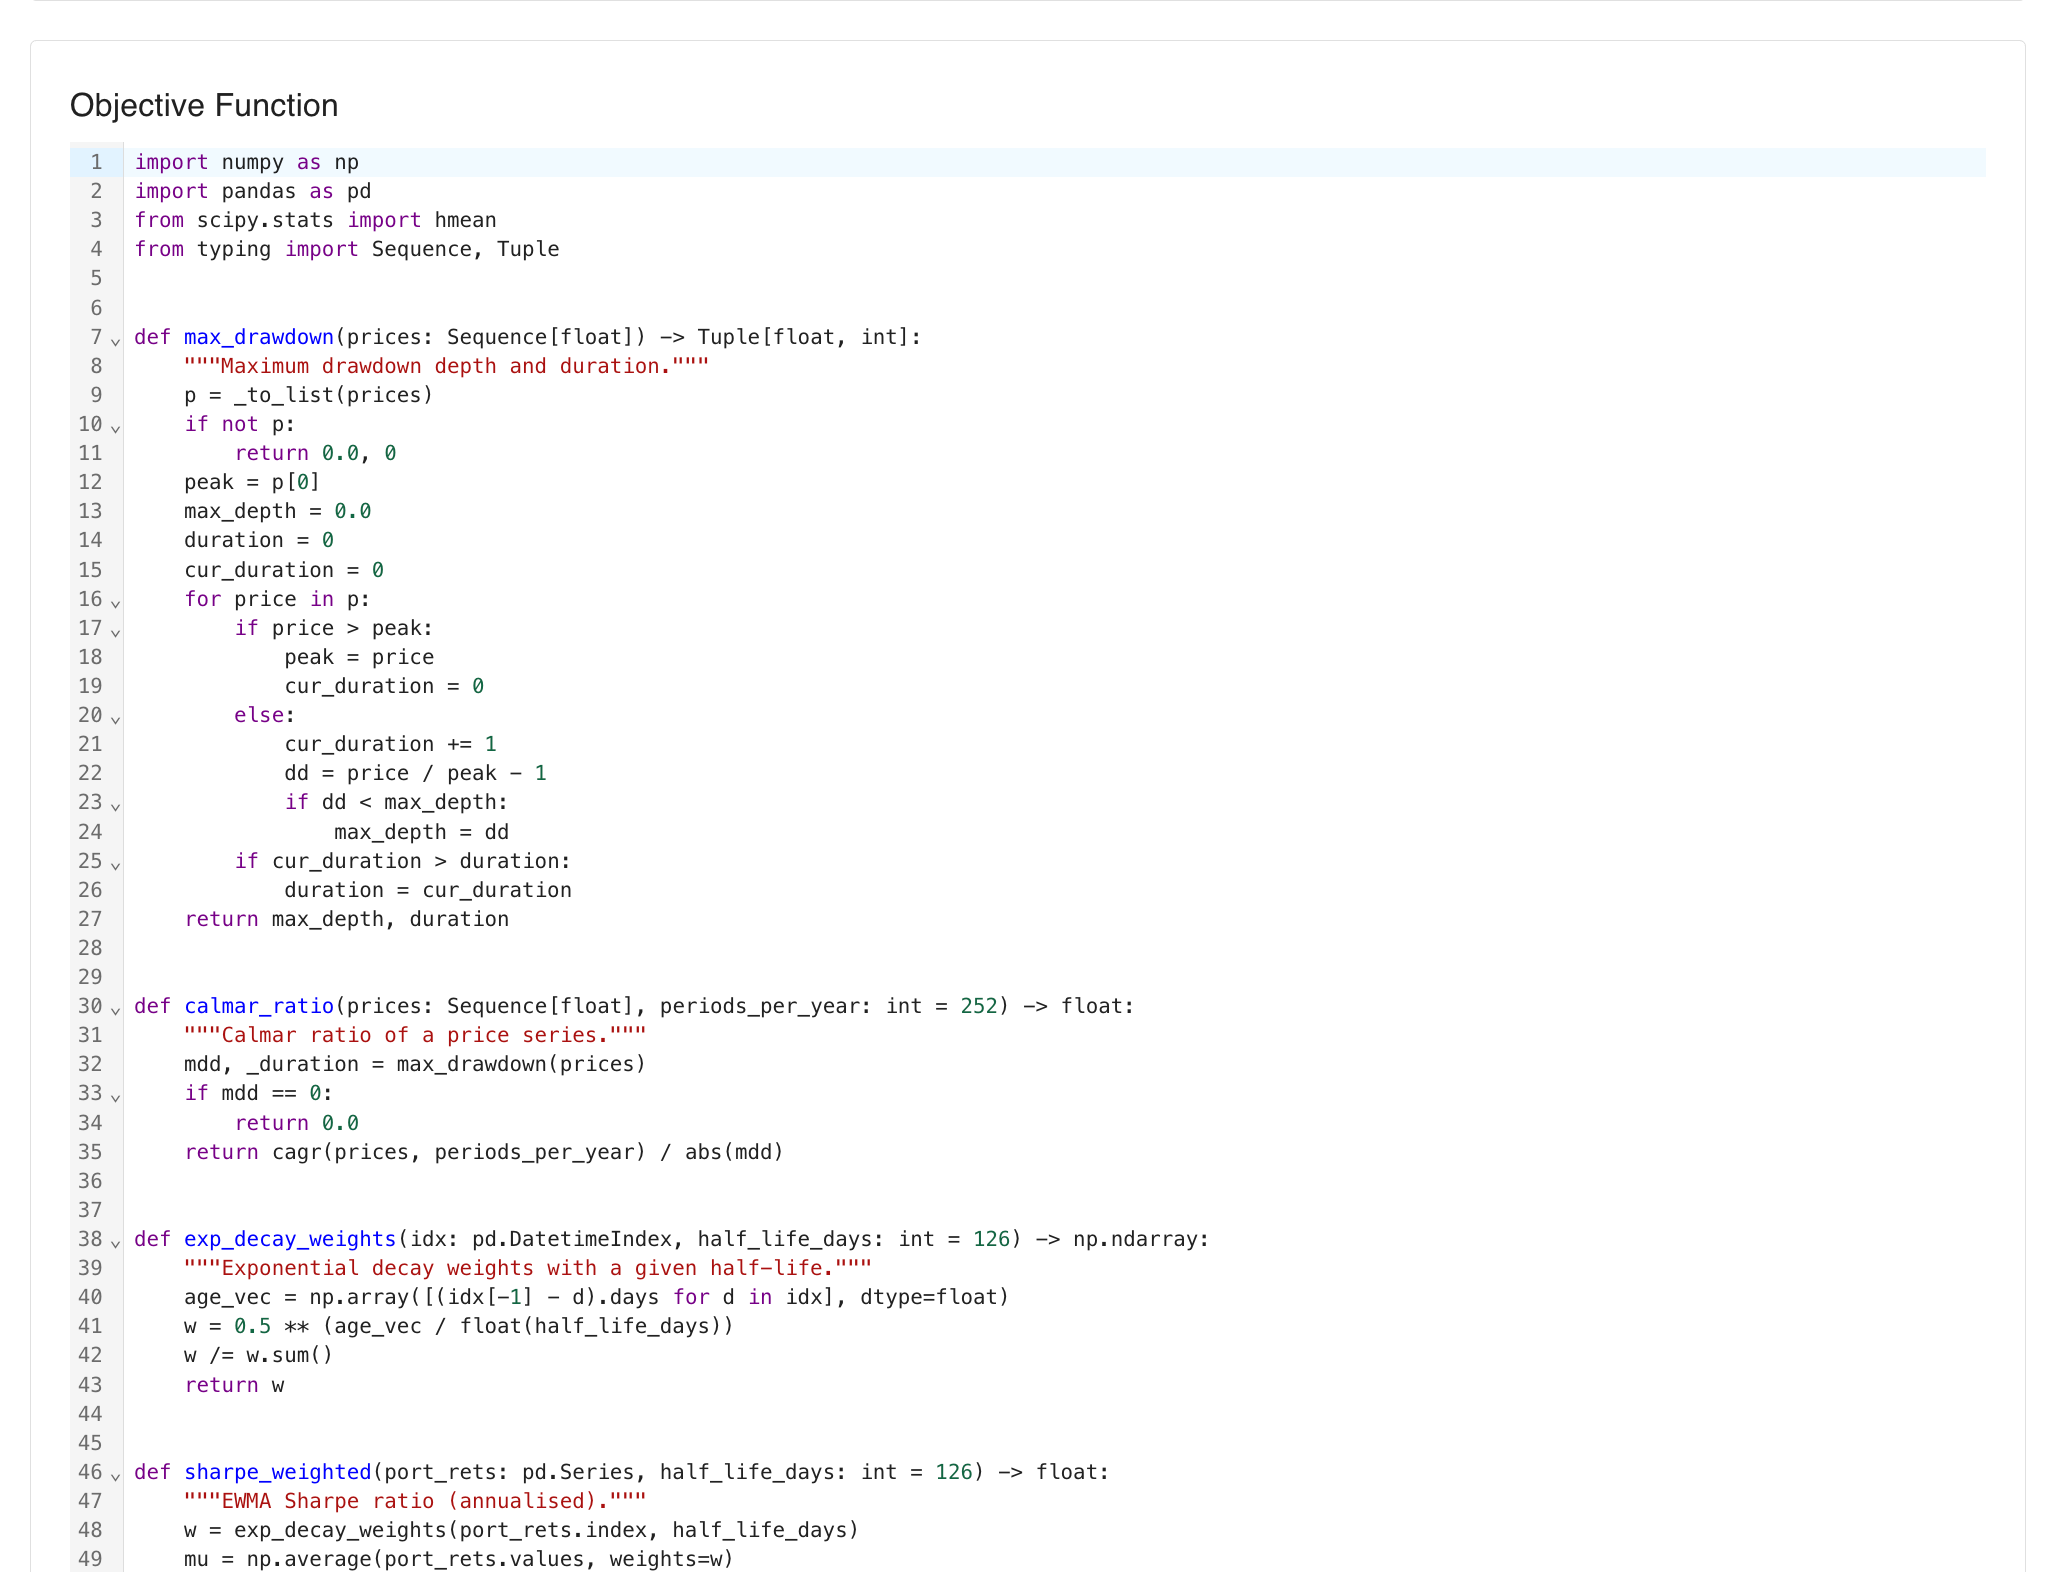Click the sharpe_weighted function name
Image resolution: width=2064 pixels, height=1572 pixels.
click(277, 1472)
